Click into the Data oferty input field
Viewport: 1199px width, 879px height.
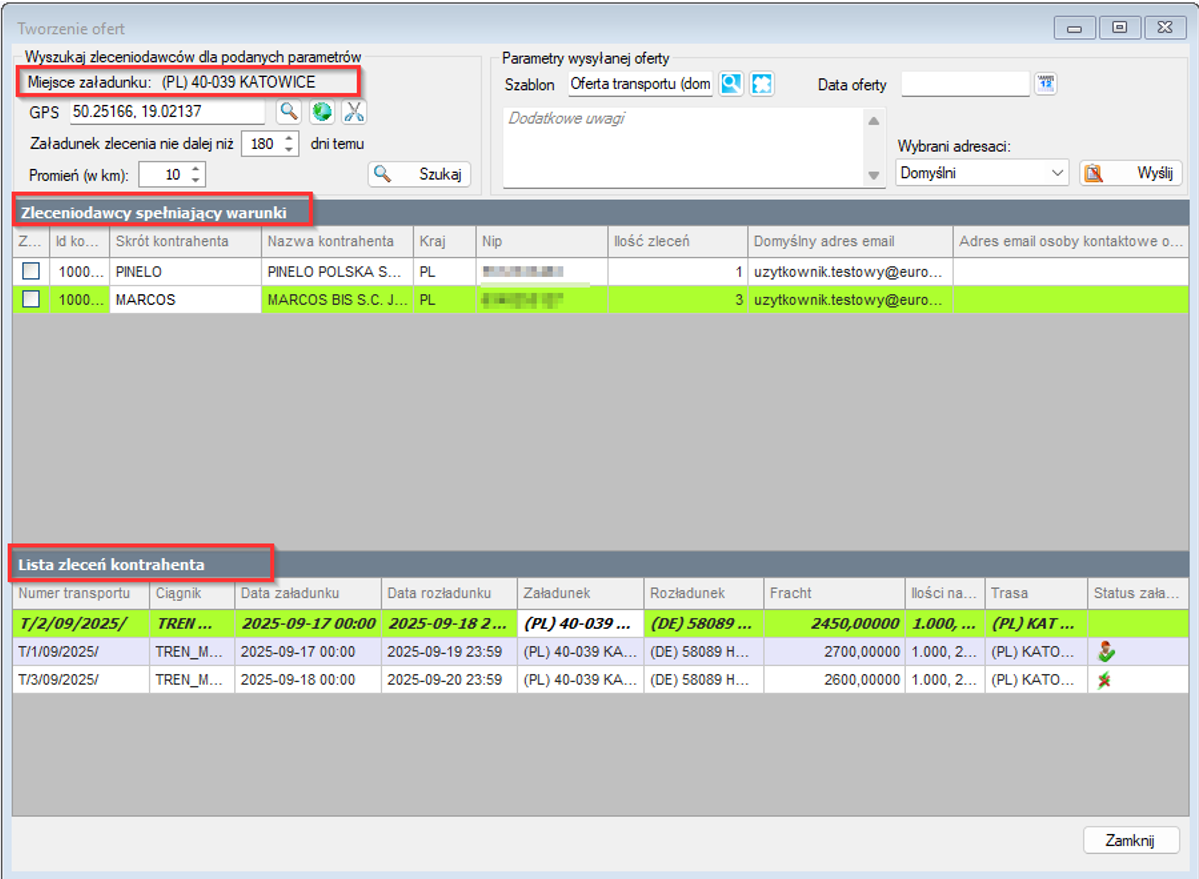pyautogui.click(x=964, y=84)
